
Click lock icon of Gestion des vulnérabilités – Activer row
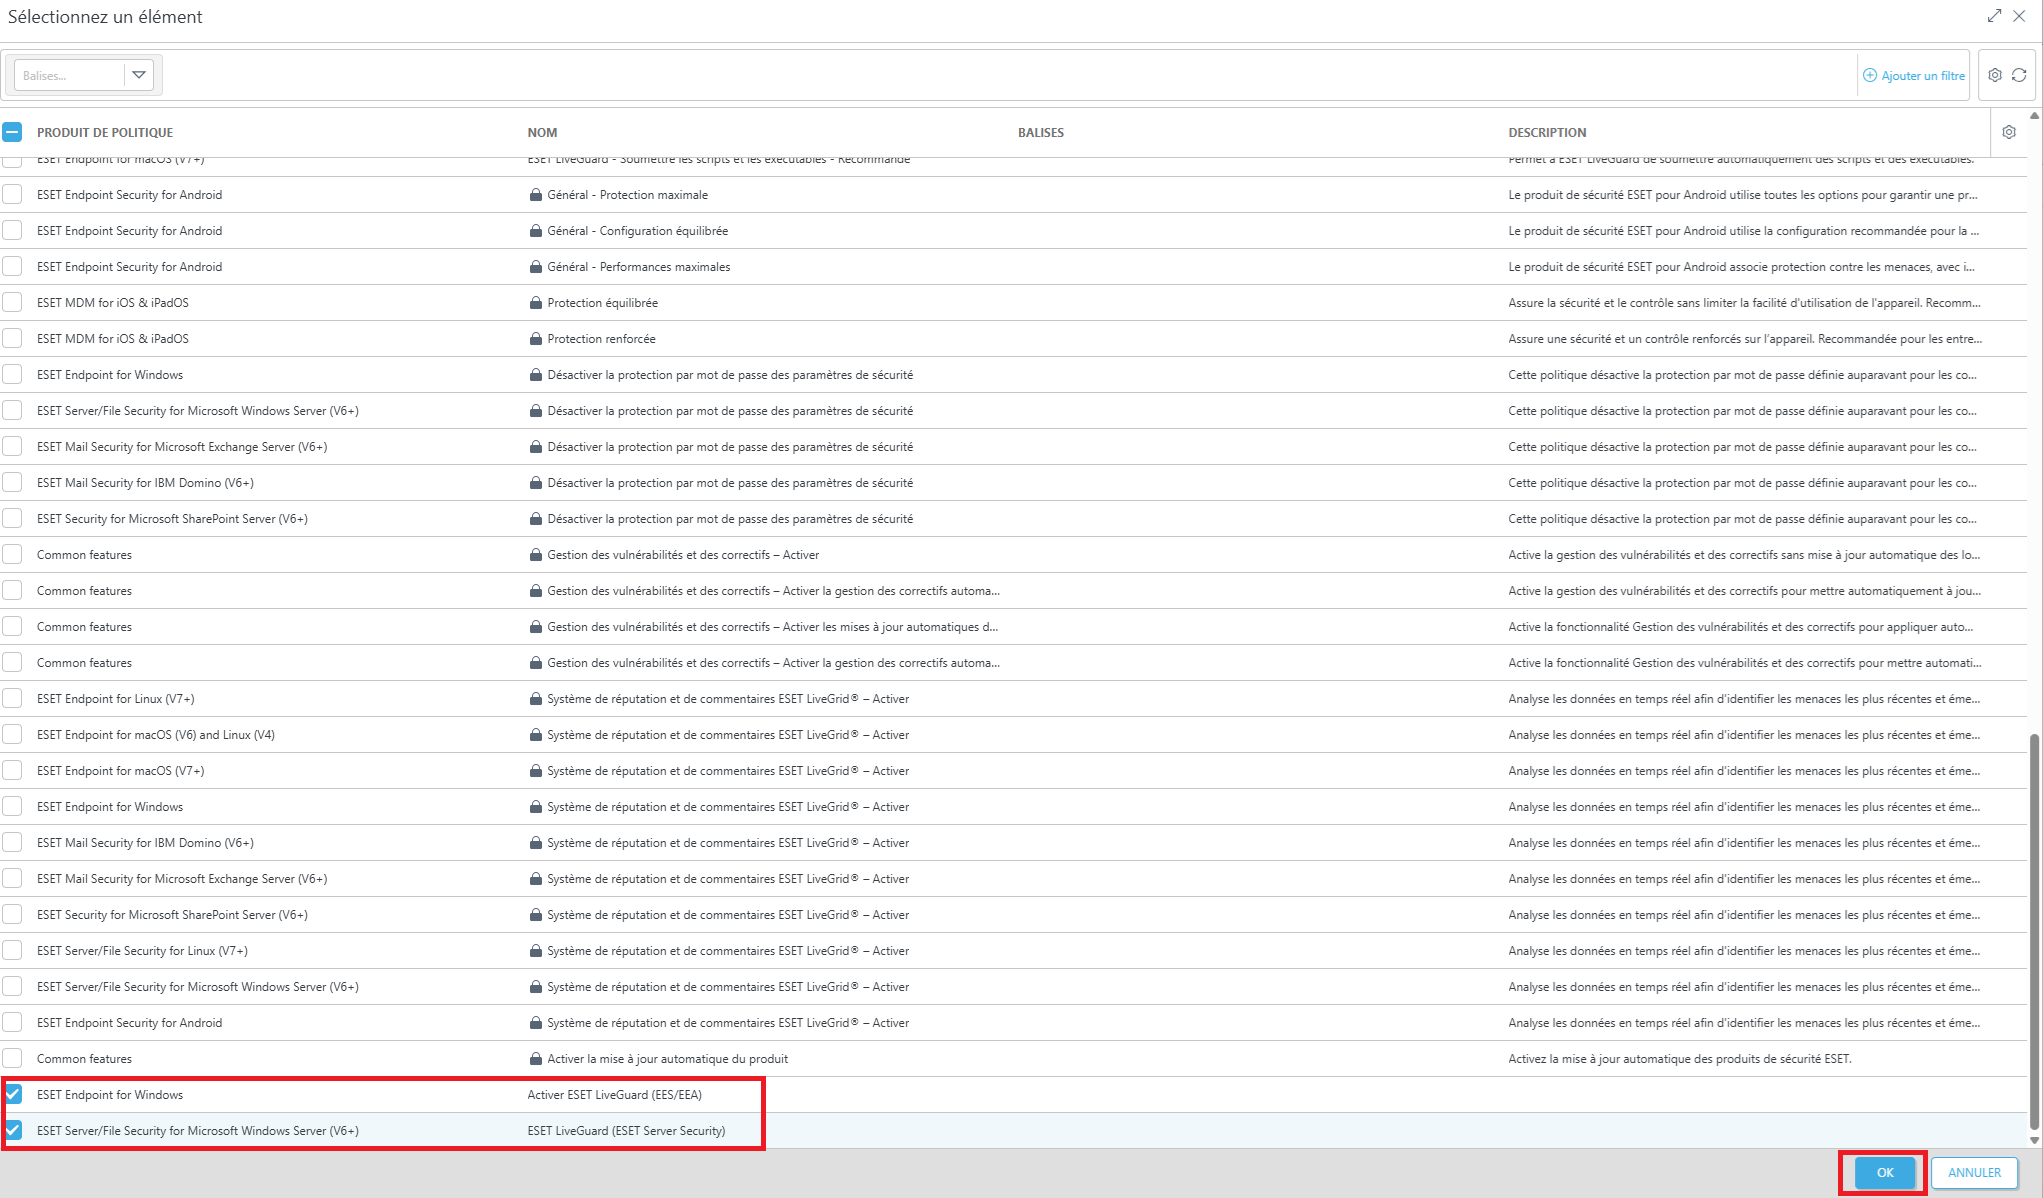coord(536,555)
